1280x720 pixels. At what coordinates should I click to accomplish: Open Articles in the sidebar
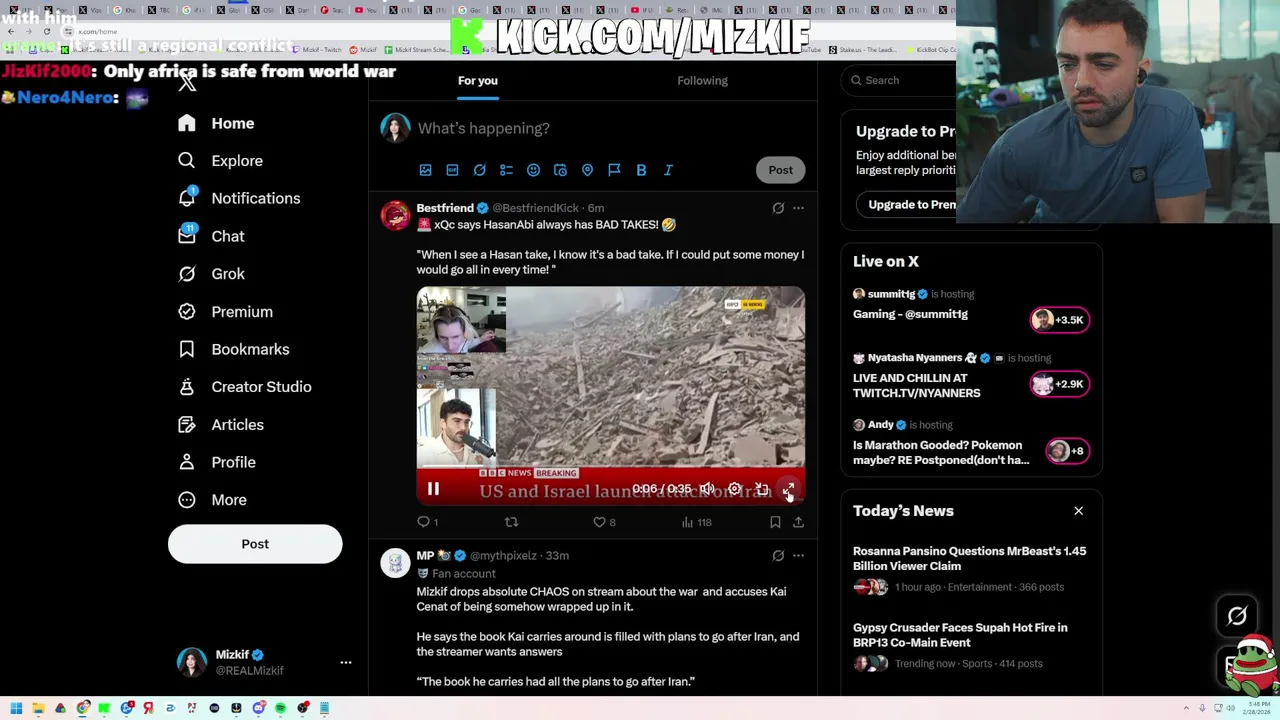220,425
